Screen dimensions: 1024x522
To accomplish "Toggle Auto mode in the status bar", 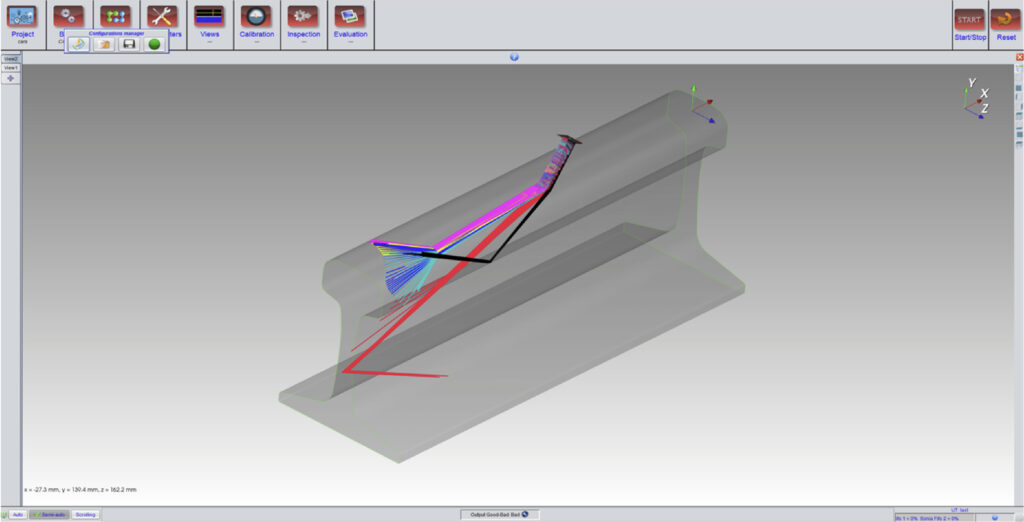I will (18, 515).
